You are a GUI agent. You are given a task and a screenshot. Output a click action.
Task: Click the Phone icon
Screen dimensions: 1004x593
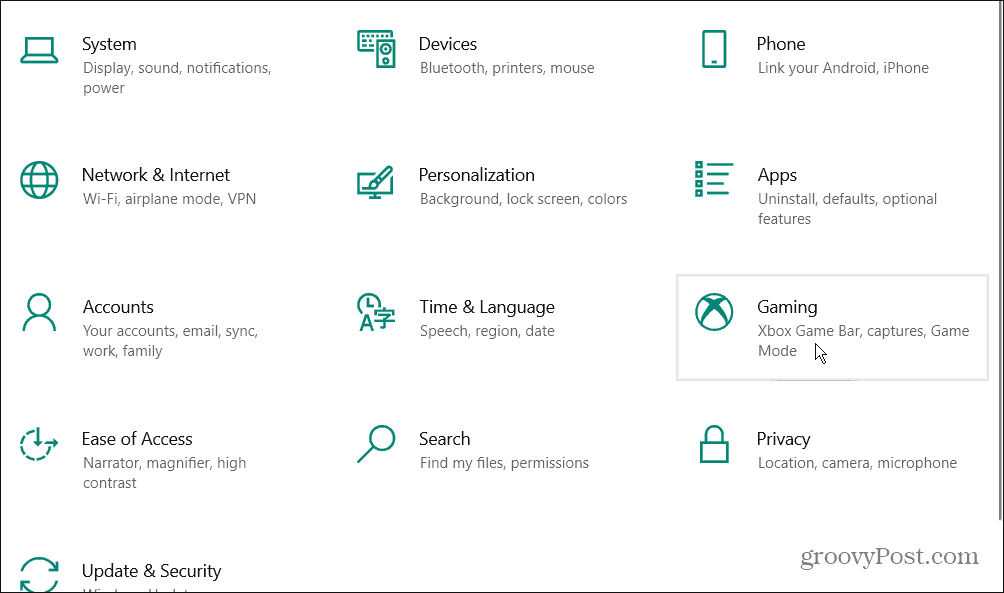714,48
